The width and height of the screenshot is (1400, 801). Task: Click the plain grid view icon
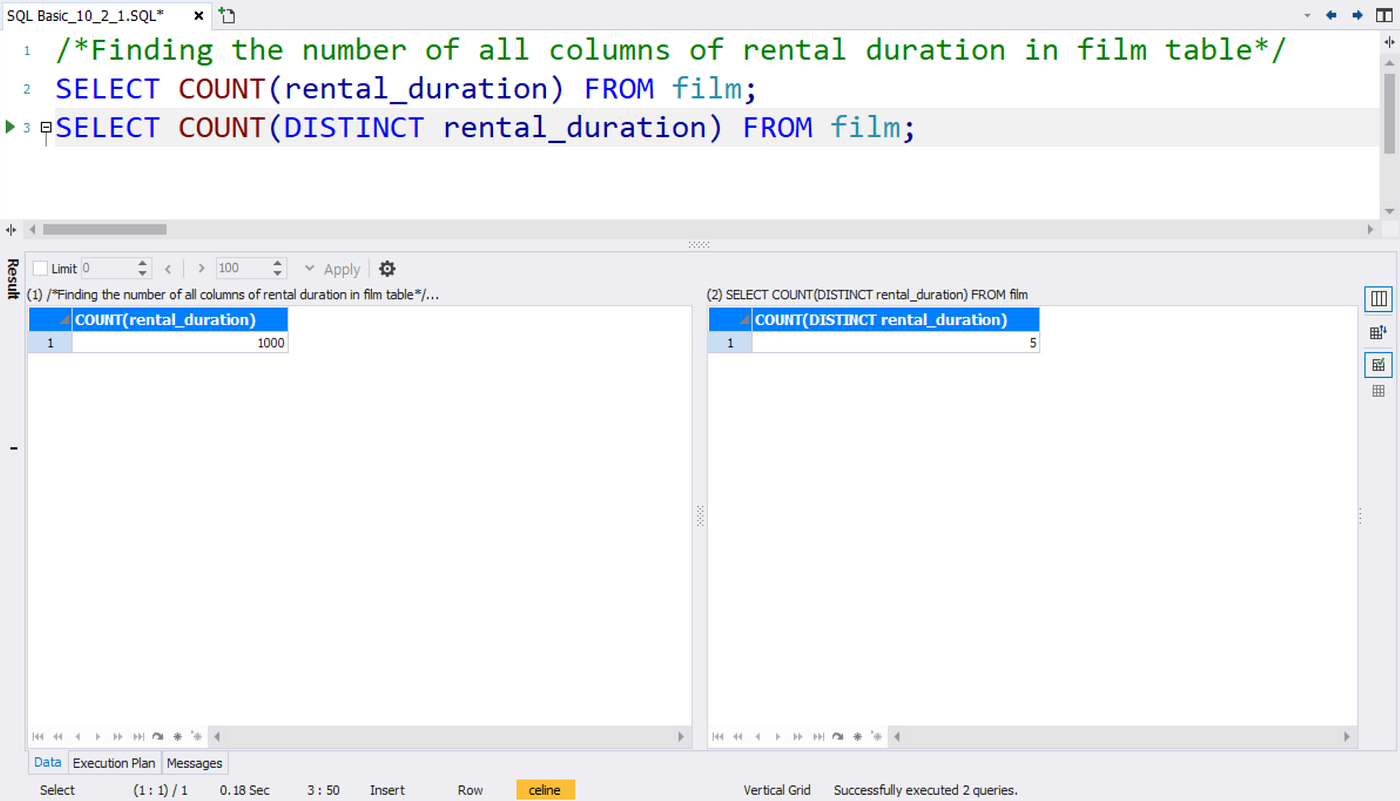pos(1378,390)
